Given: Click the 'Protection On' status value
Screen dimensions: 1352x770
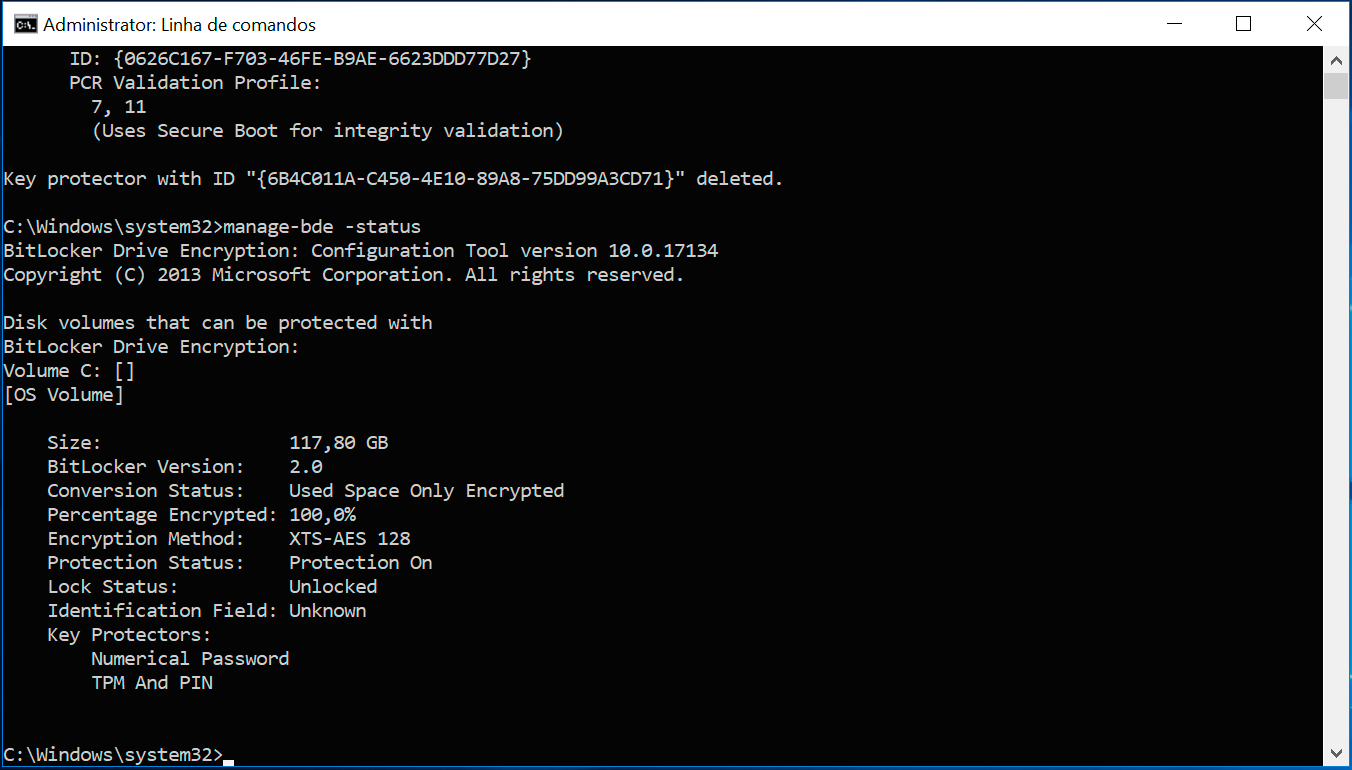Looking at the screenshot, I should pos(361,563).
